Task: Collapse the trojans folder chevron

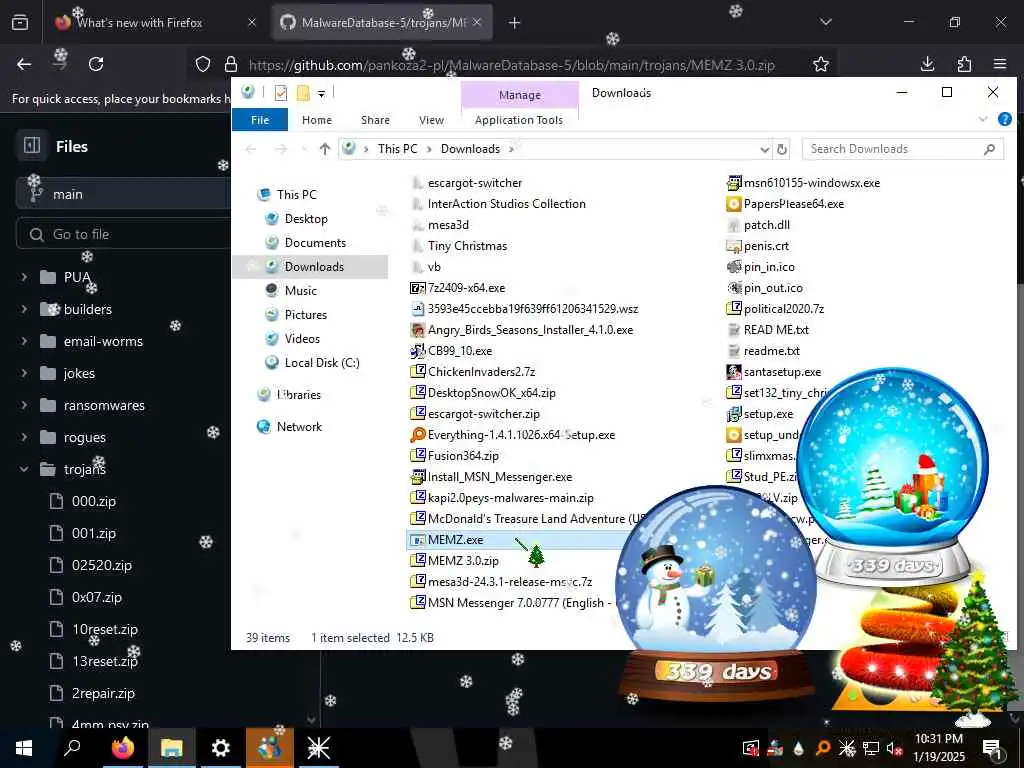Action: click(24, 469)
